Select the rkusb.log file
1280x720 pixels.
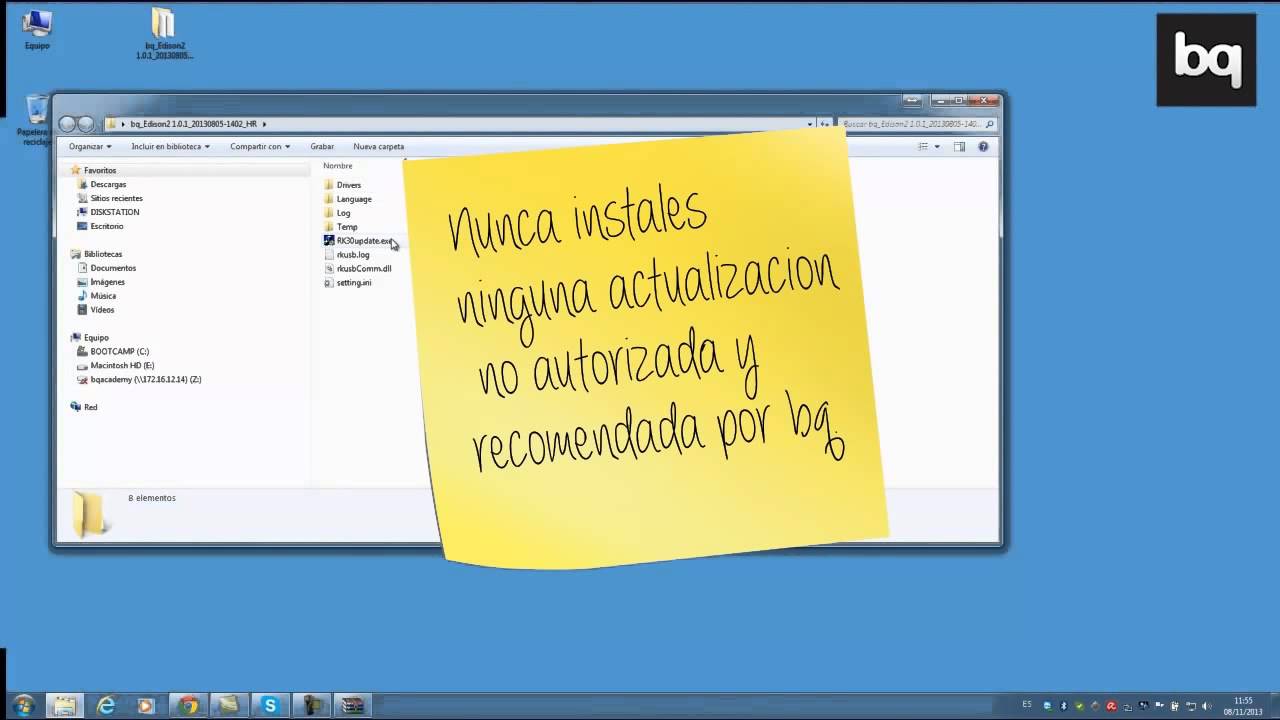coord(346,255)
